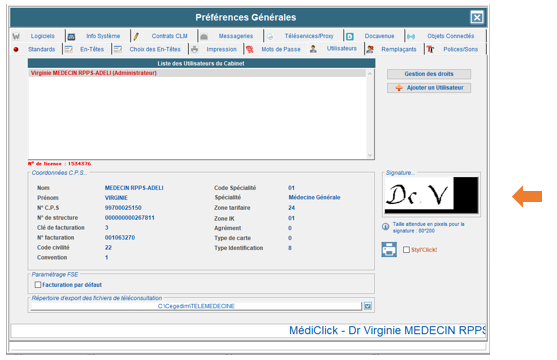This screenshot has height=360, width=557.
Task: Click the header icon beside Choix des En-Têtes
Action: click(x=118, y=49)
